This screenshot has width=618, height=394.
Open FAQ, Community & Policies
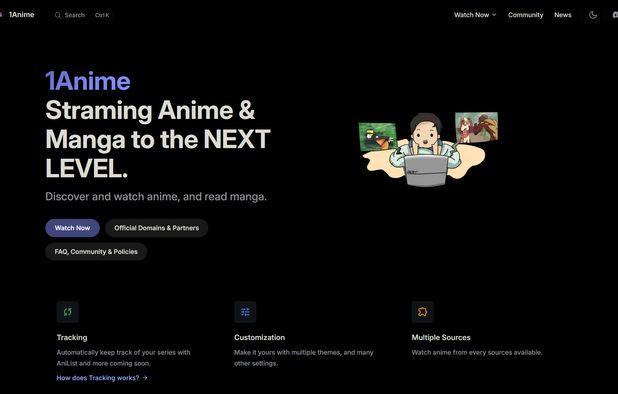click(96, 251)
